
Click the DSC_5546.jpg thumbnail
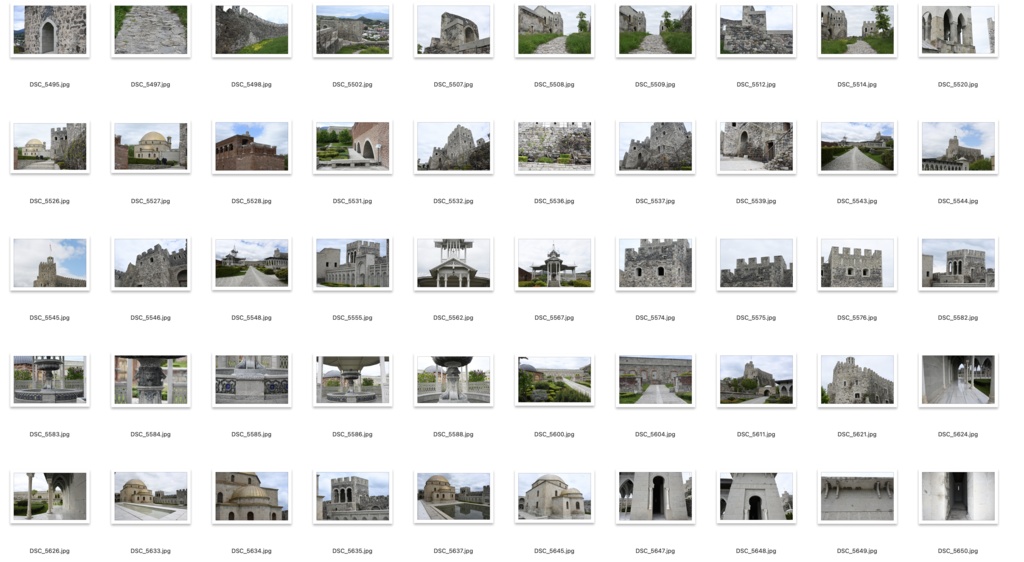click(x=151, y=263)
